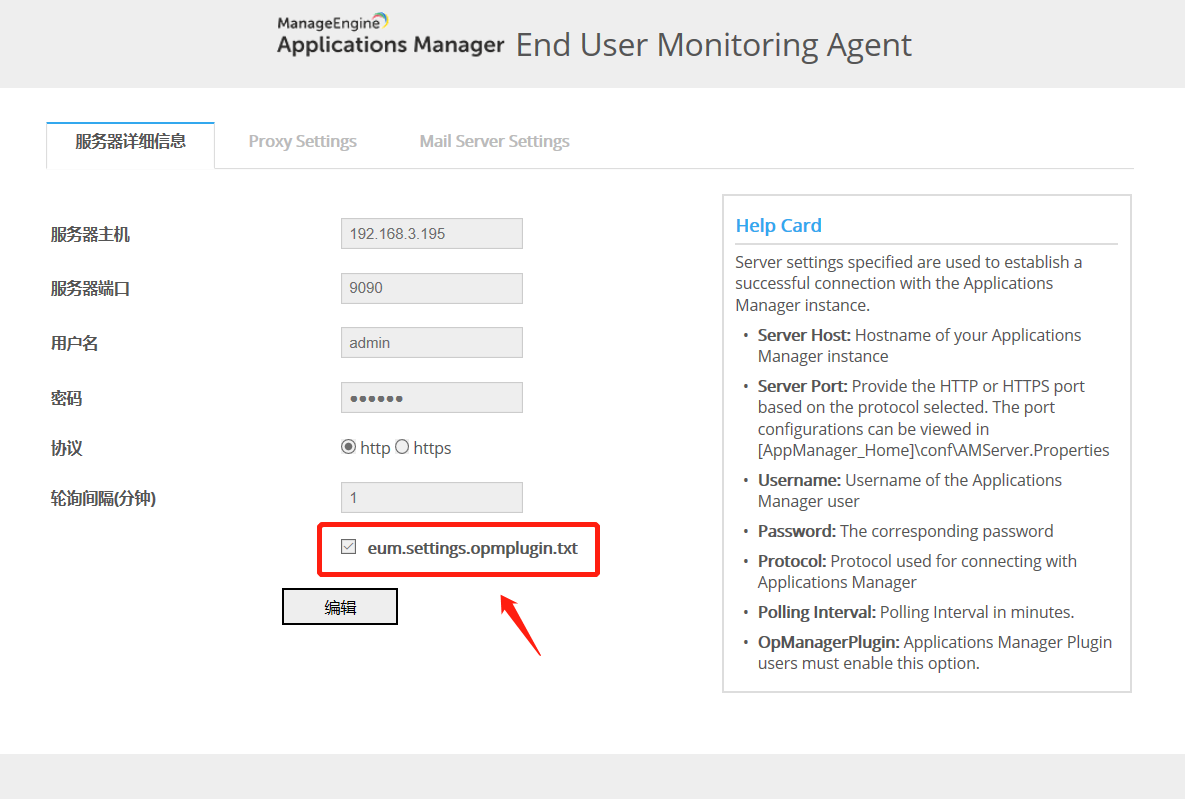Click the [AppManager_Home]\conf\AMServer.Properties path text

point(933,451)
